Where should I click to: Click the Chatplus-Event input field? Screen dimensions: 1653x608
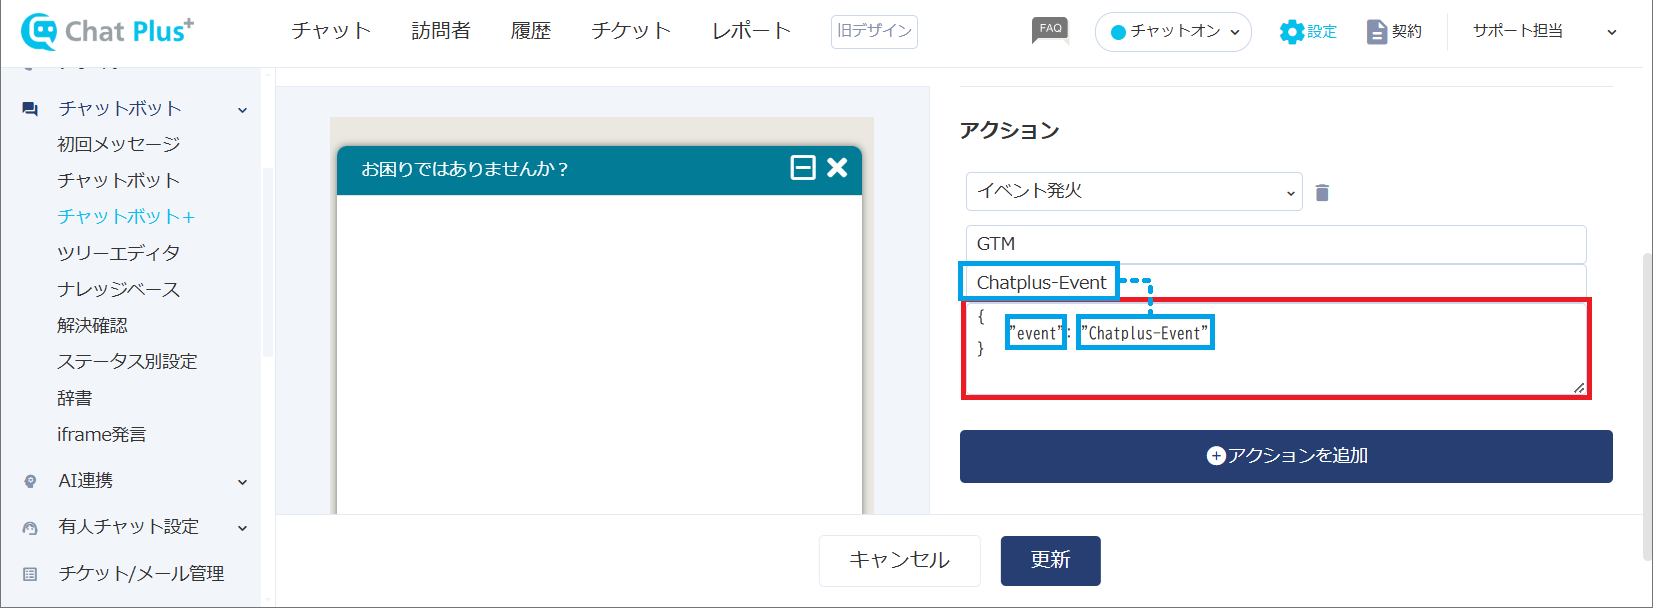(x=1276, y=282)
